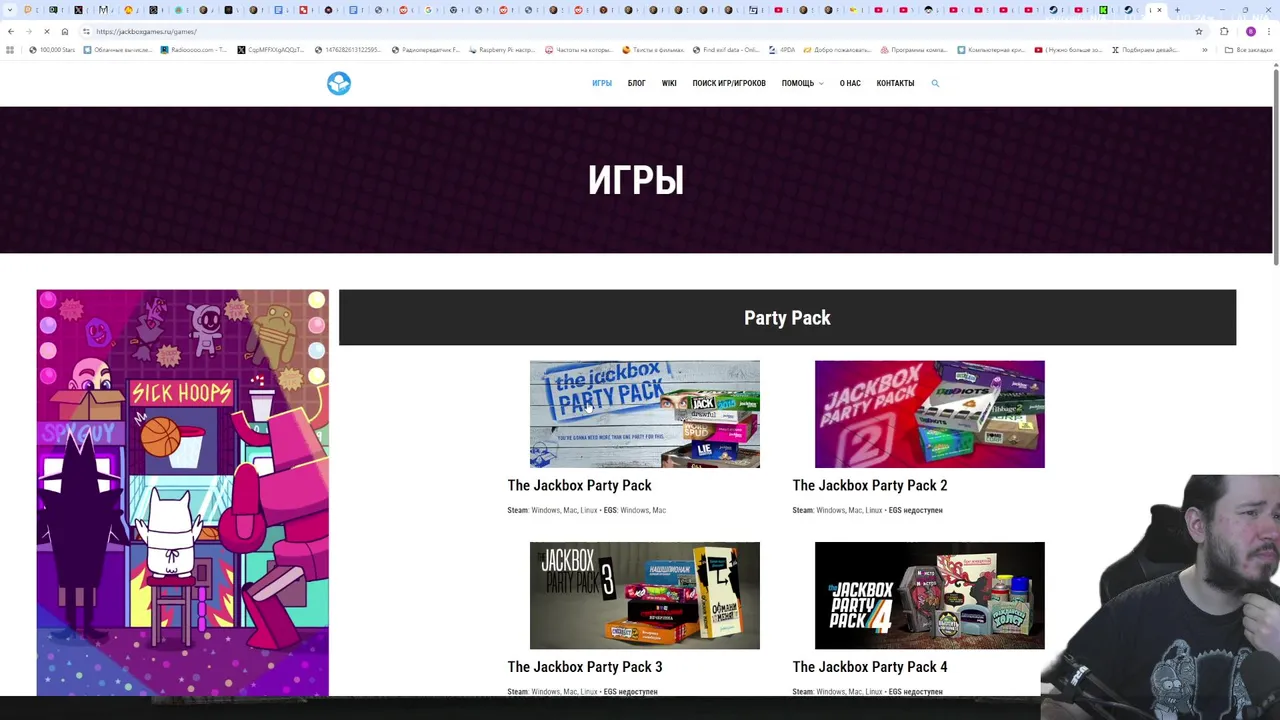Bookmark this page with the star icon
Image resolution: width=1280 pixels, height=720 pixels.
point(1199,31)
